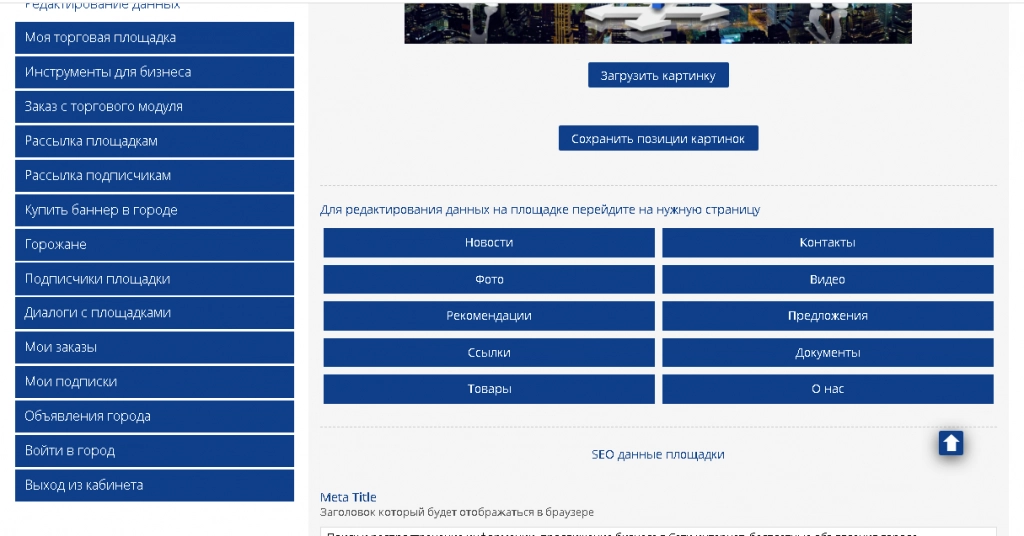Click Выход из кабинета menu item
Viewport: 1024px width, 536px height.
154,485
